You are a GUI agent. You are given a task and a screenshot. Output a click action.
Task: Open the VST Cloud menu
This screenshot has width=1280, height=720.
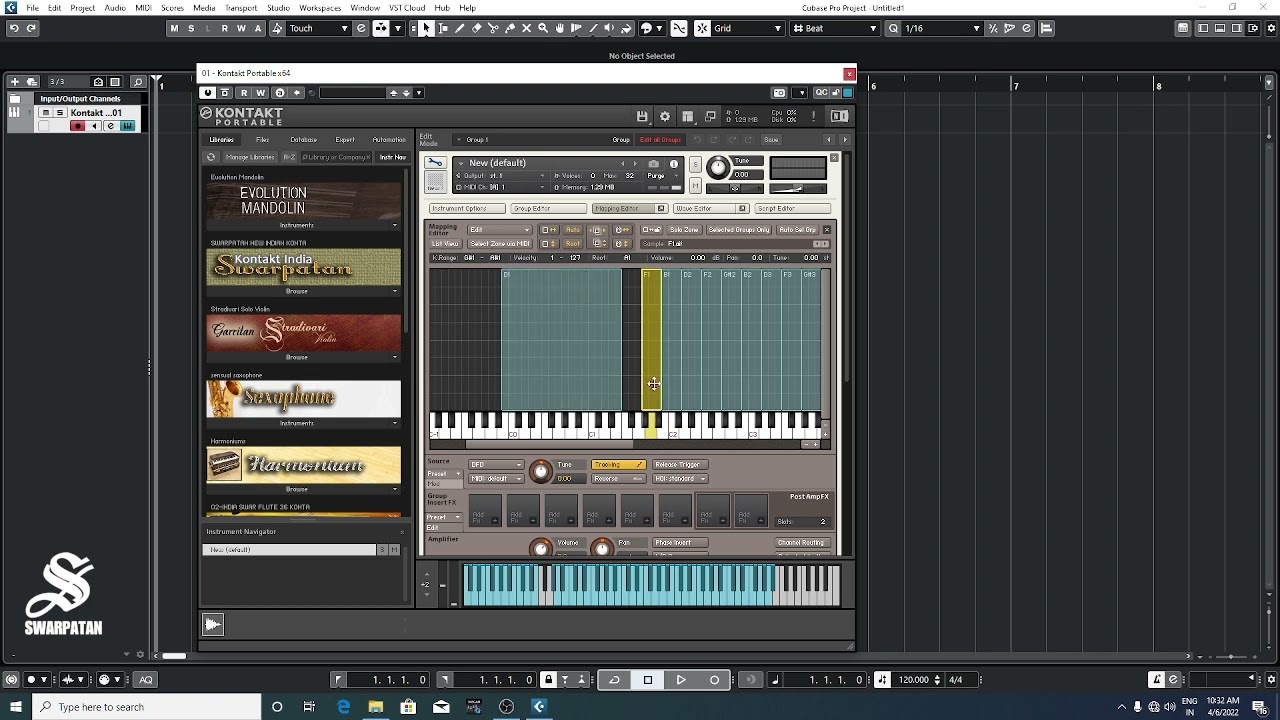pyautogui.click(x=407, y=8)
